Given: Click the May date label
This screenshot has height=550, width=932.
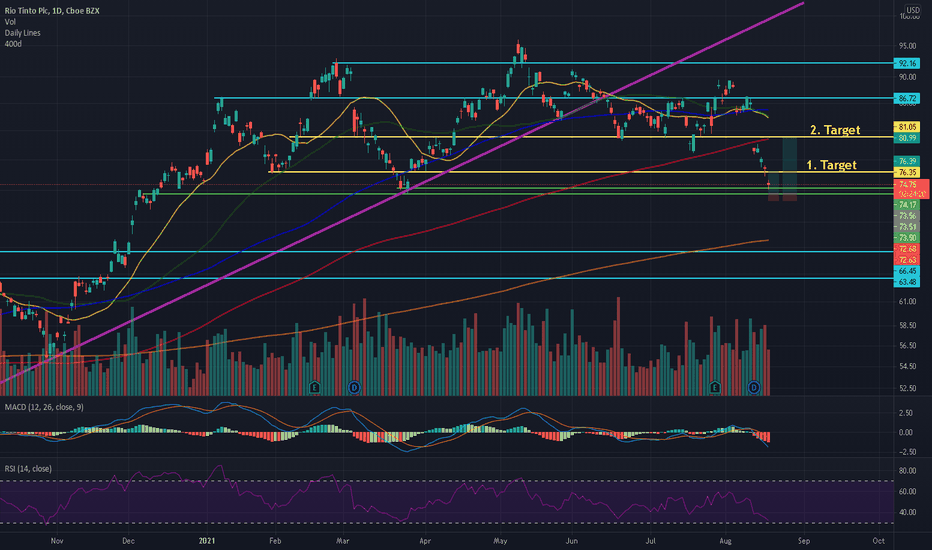Looking at the screenshot, I should coord(500,541).
